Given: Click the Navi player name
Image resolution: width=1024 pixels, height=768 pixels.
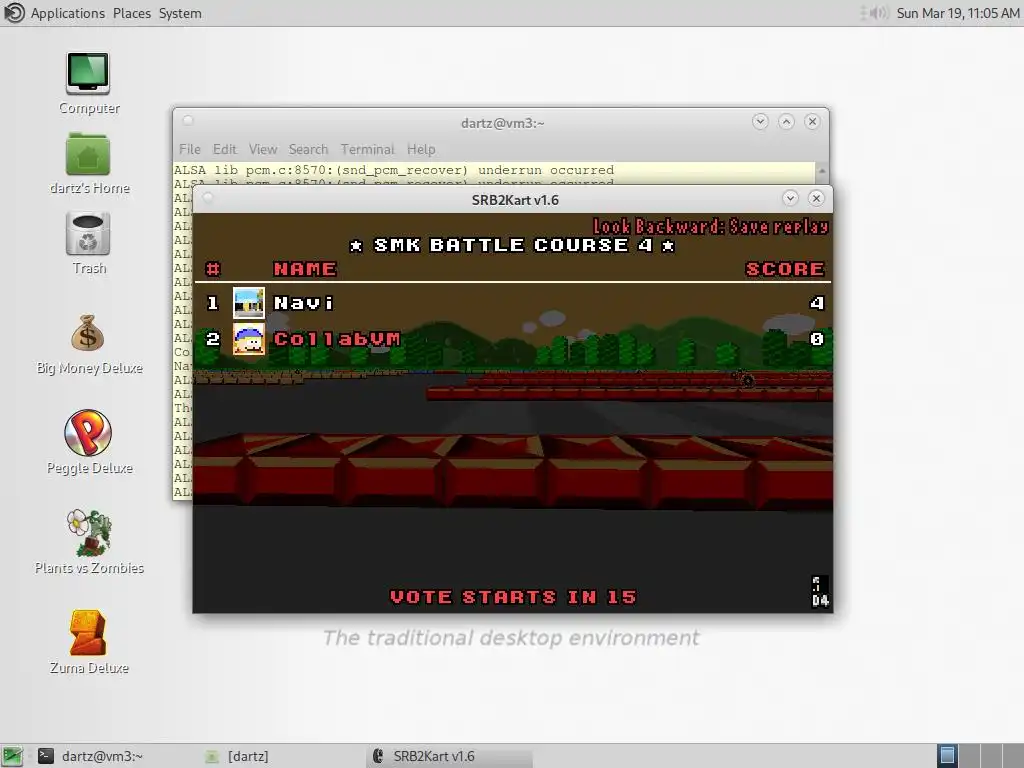Looking at the screenshot, I should 303,303.
